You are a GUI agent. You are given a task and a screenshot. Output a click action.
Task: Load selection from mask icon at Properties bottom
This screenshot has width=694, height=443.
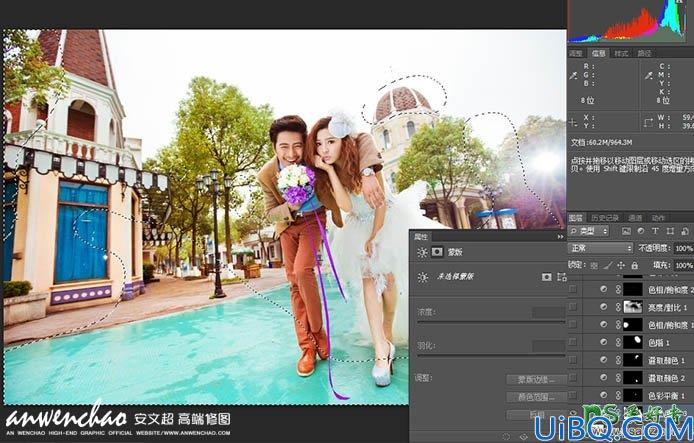[507, 437]
